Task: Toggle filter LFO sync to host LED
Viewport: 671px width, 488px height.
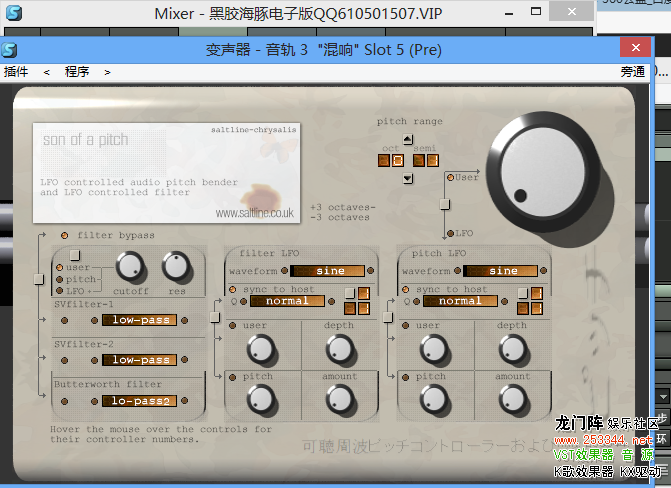Action: click(x=232, y=290)
